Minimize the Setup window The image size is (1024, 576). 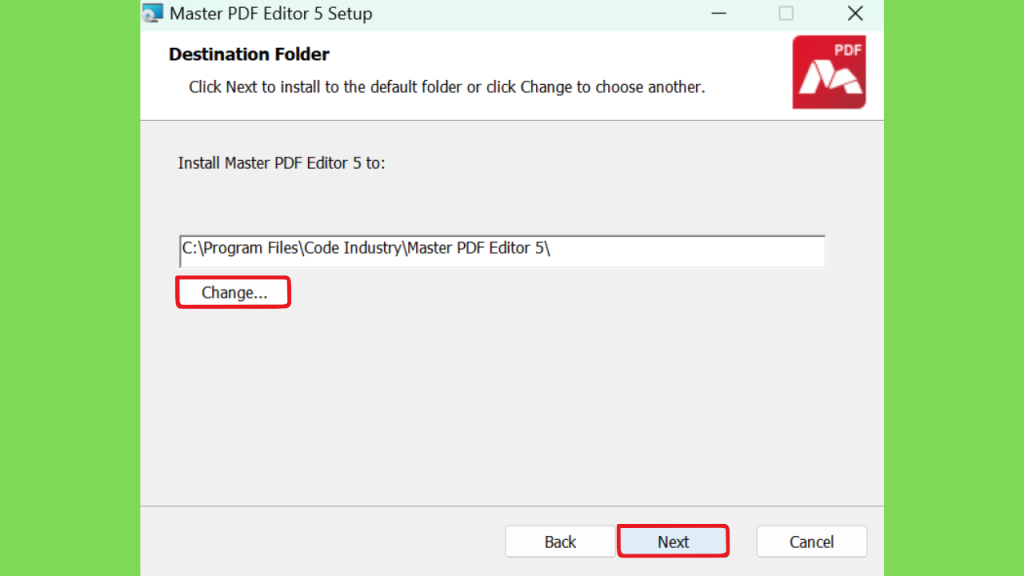[x=719, y=13]
